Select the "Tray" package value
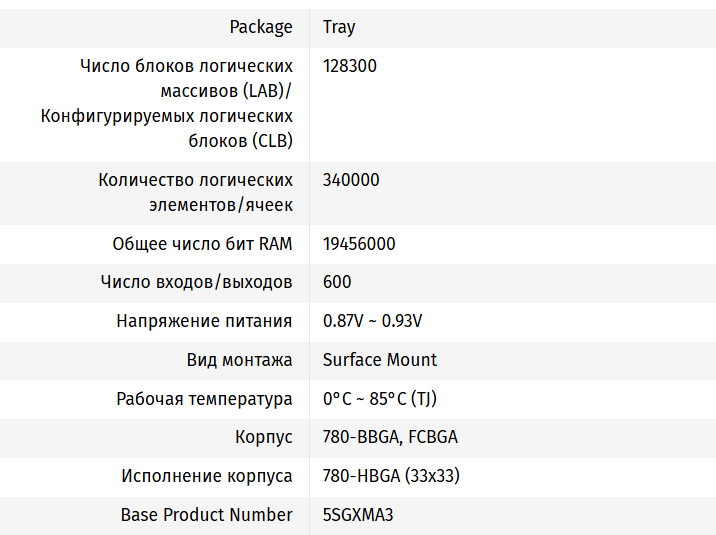This screenshot has height=535, width=716. [339, 27]
